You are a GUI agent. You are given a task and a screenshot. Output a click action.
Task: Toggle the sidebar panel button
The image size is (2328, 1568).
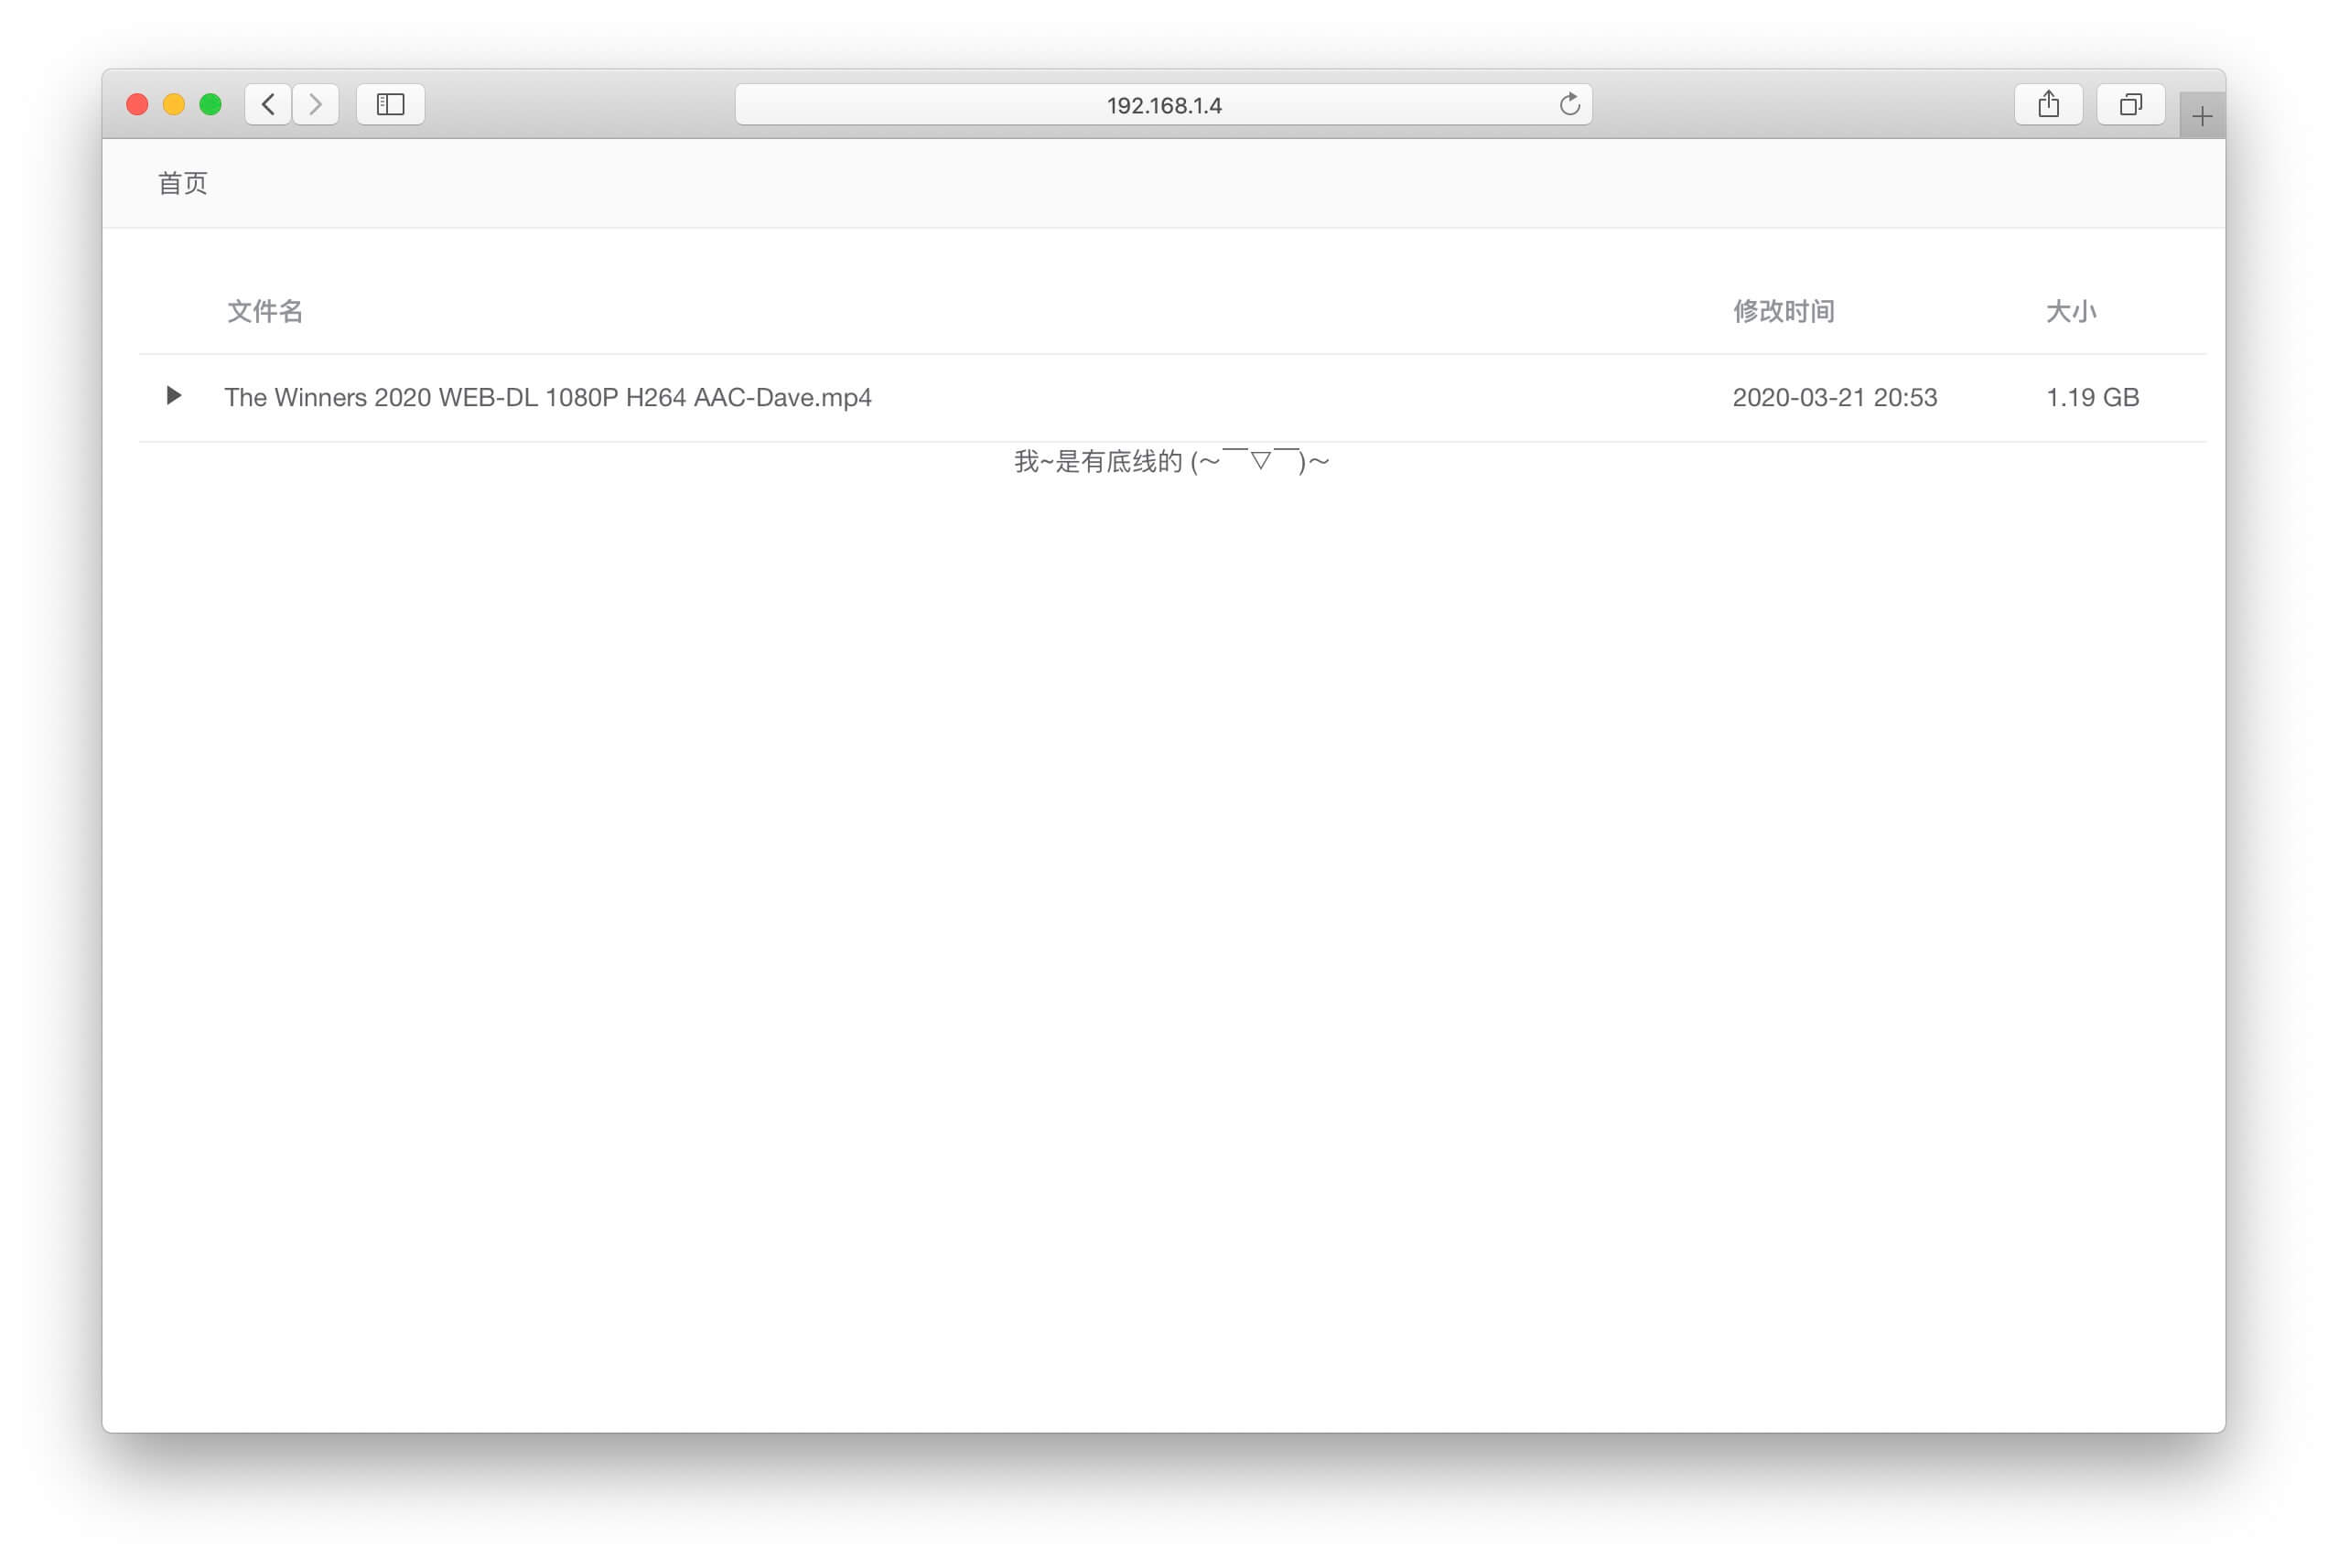[390, 104]
